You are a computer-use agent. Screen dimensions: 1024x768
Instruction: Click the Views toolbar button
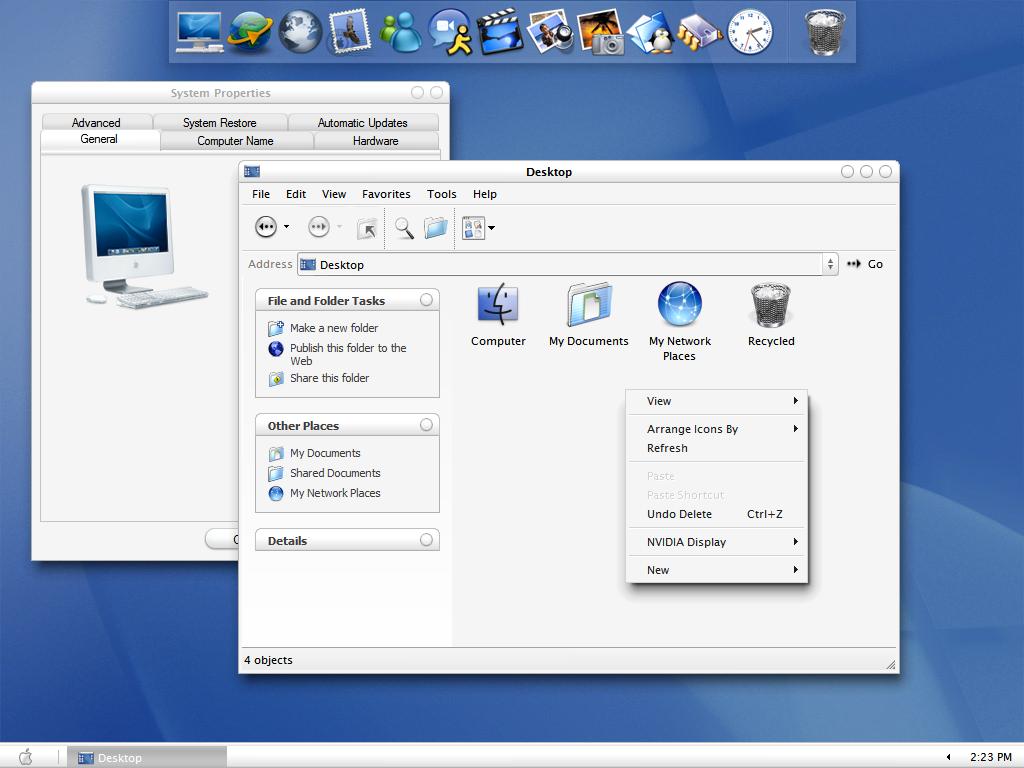[x=473, y=228]
